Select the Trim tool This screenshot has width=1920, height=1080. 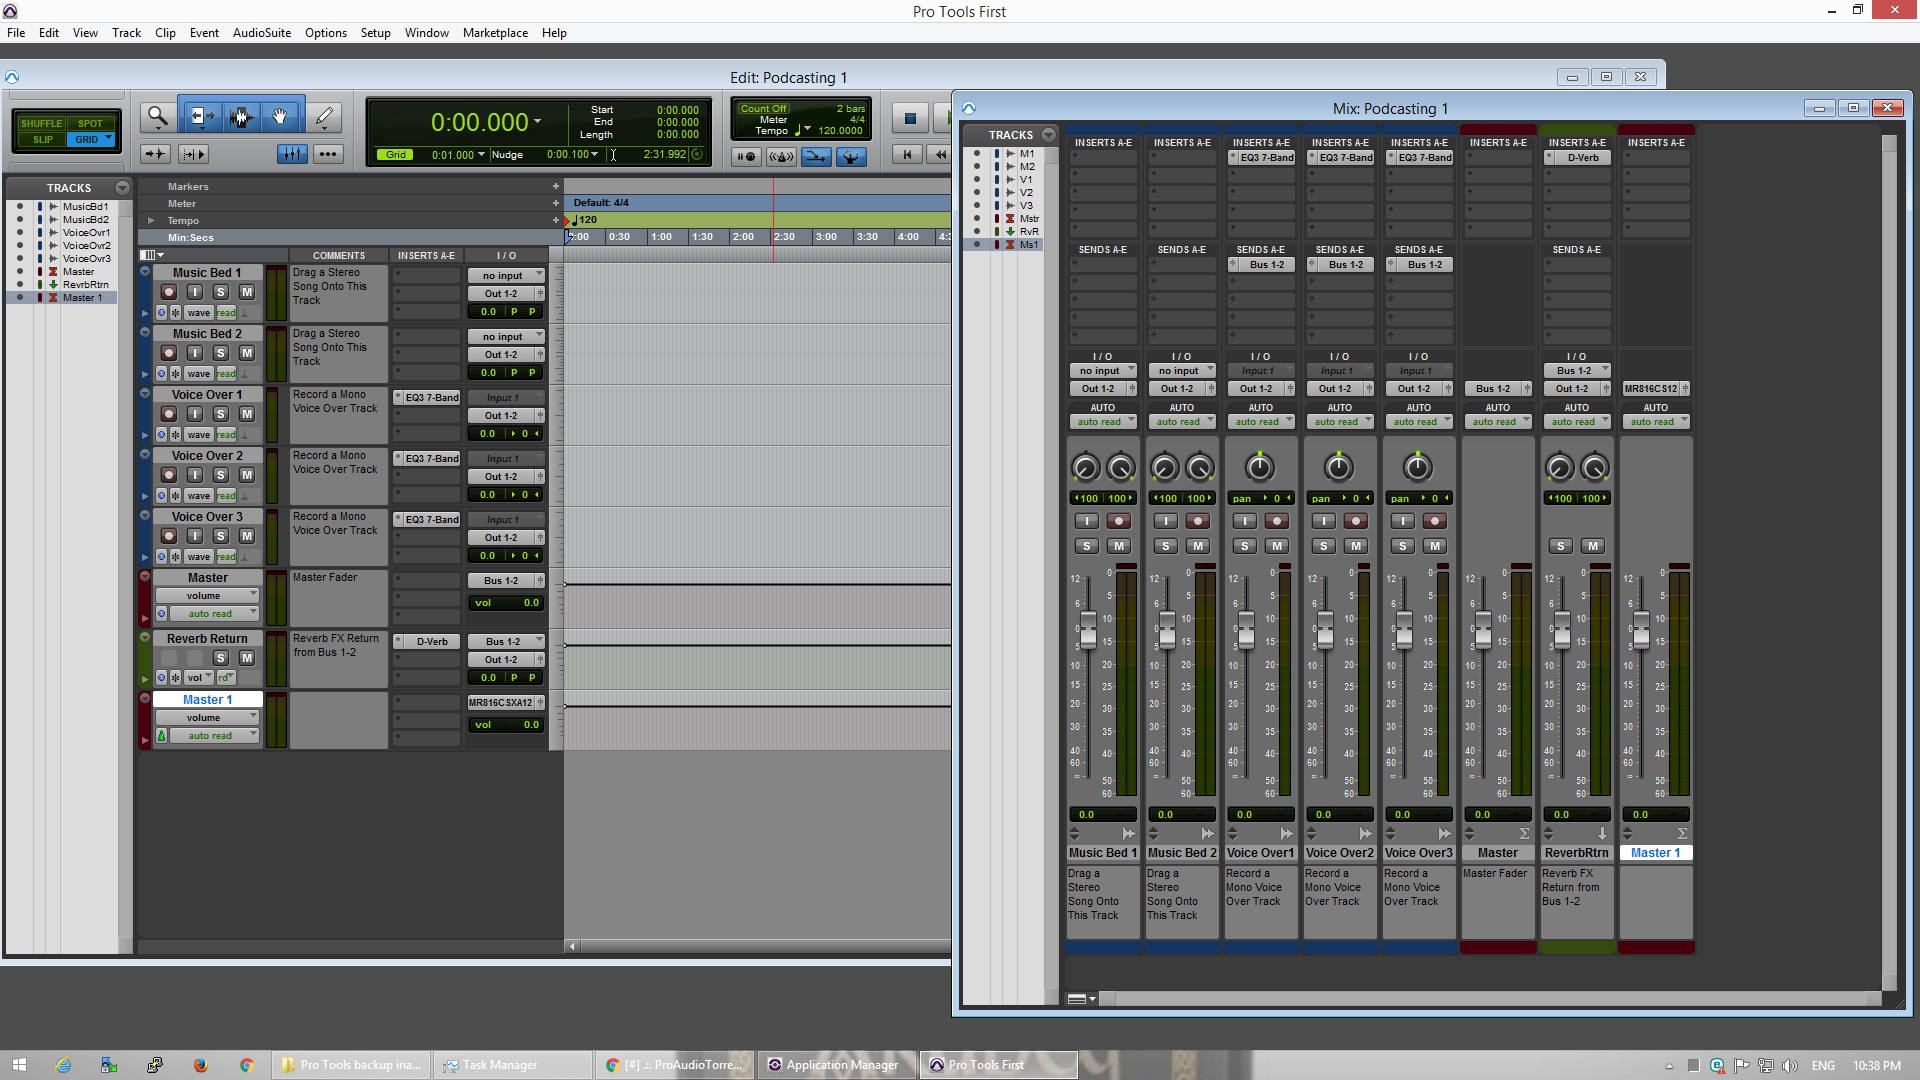coord(201,117)
